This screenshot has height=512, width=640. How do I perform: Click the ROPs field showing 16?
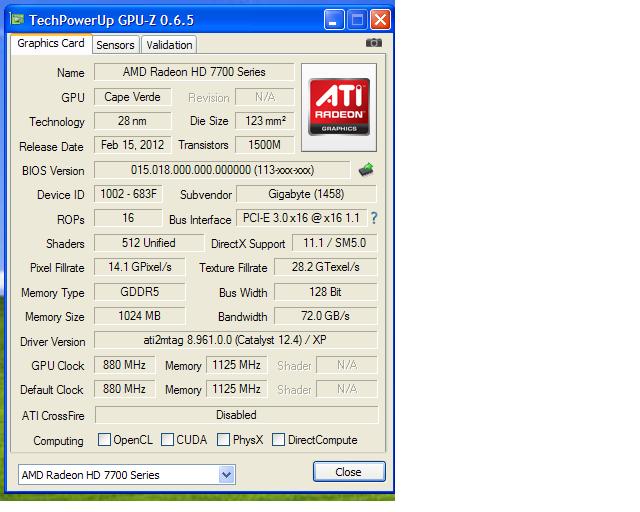coord(128,218)
